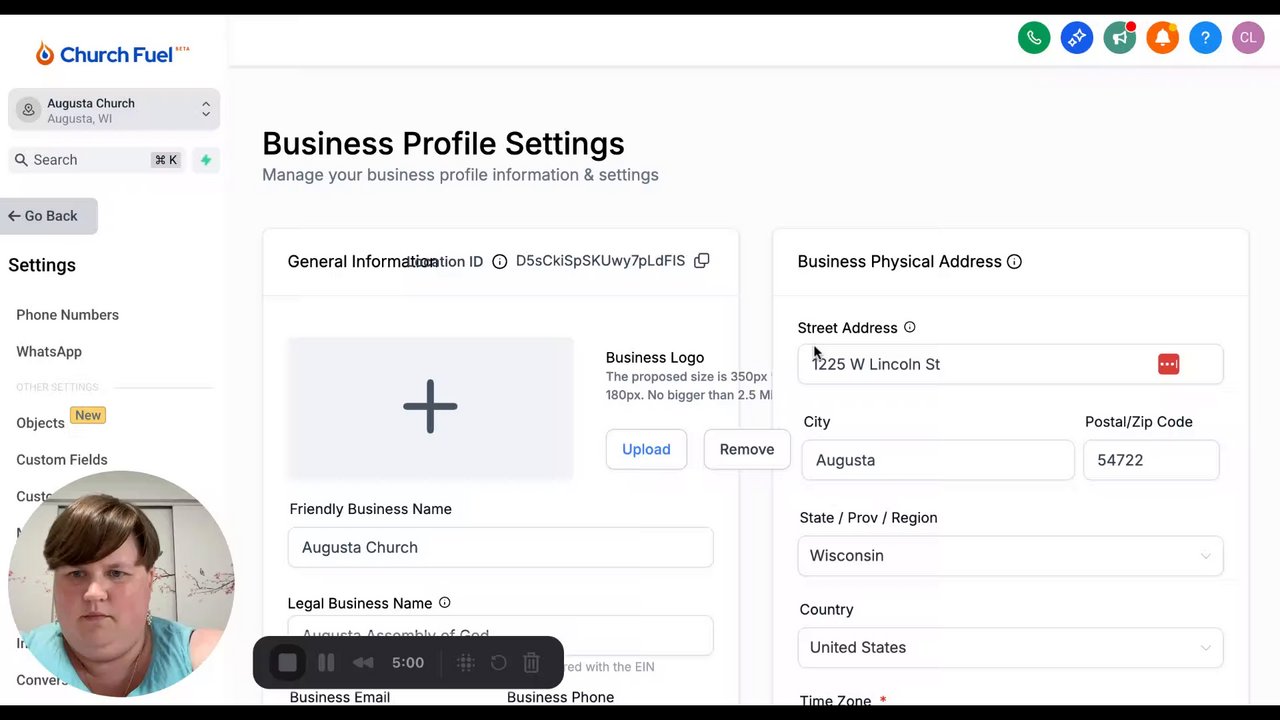The height and width of the screenshot is (720, 1280).
Task: Stop the screen recording
Action: click(x=287, y=663)
